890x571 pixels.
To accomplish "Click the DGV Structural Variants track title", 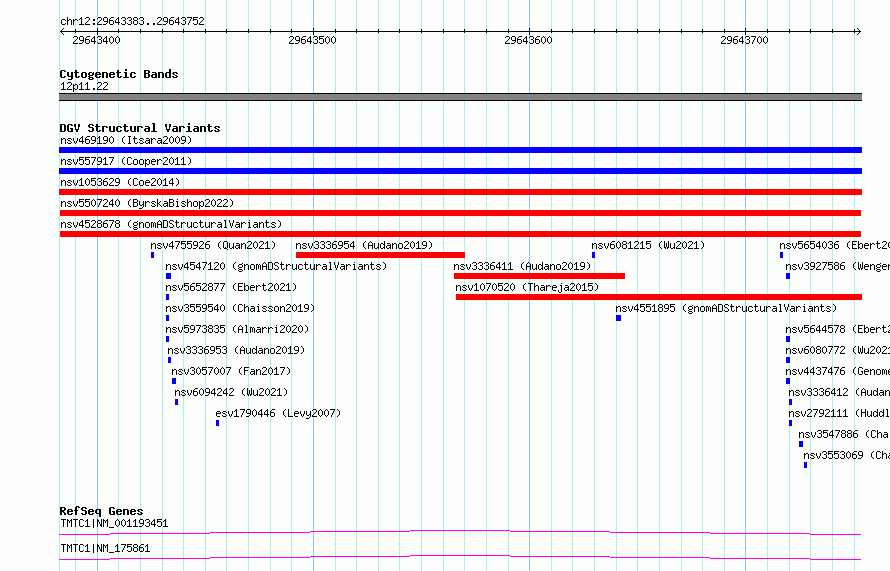I will pyautogui.click(x=140, y=128).
